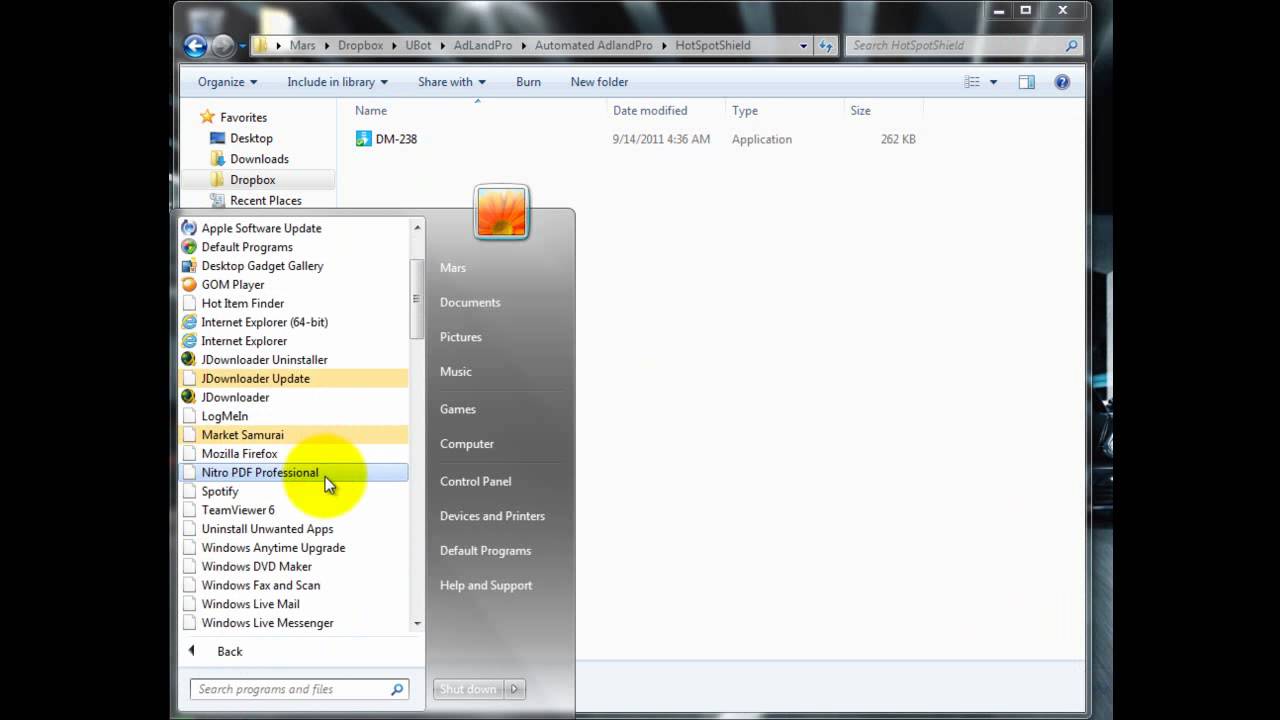Select Dropbox in the Favorites sidebar
This screenshot has width=1280, height=720.
tap(252, 180)
